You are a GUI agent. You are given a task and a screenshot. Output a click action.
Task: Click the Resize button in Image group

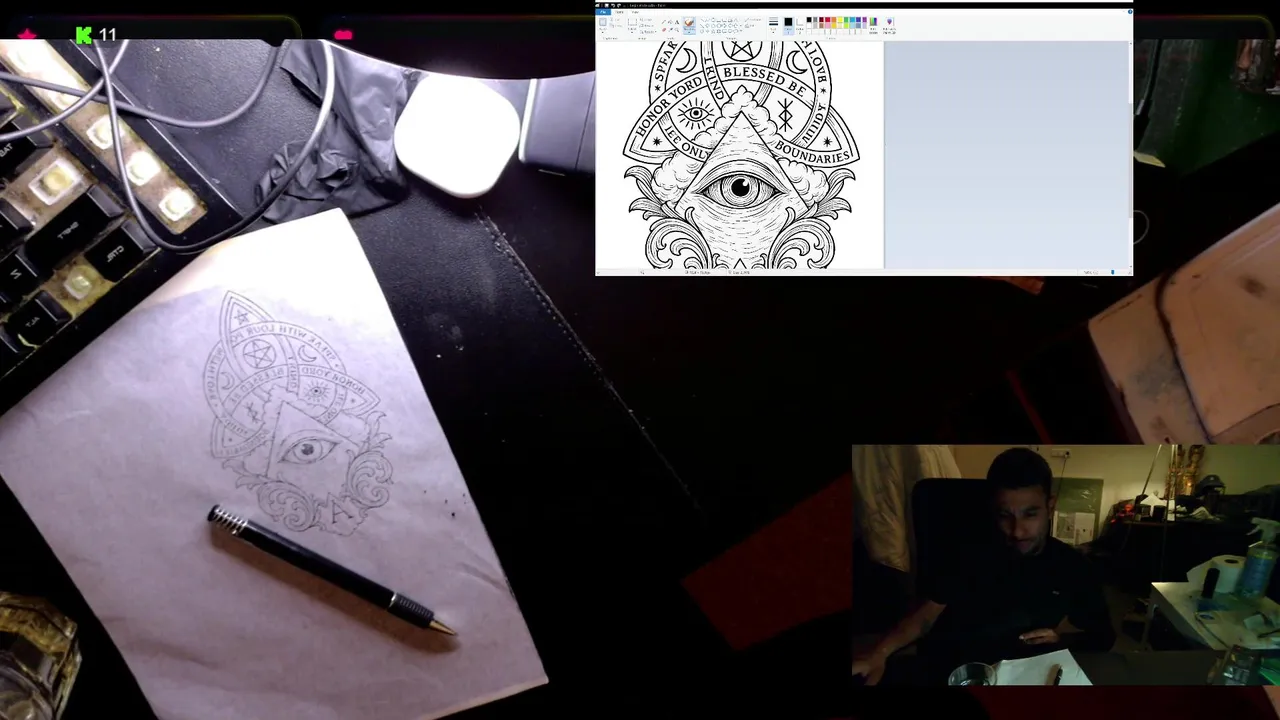pos(647,26)
